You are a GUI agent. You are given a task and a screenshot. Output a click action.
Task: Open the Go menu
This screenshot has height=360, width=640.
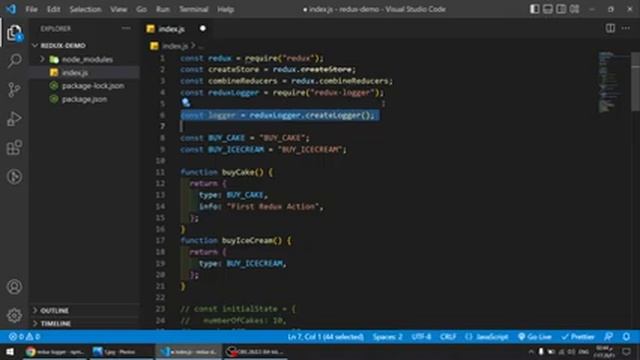(141, 9)
